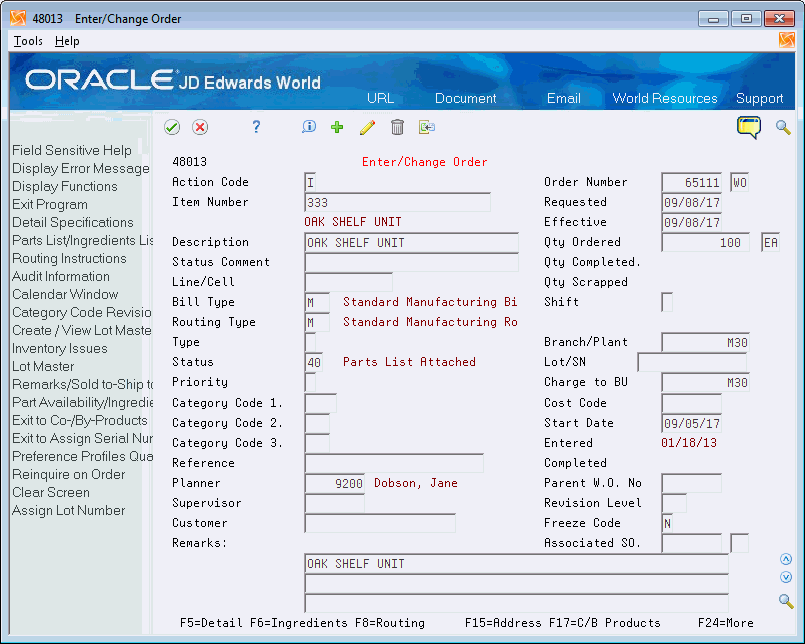Image resolution: width=805 pixels, height=644 pixels.
Task: Click the red X cancel icon
Action: click(200, 127)
